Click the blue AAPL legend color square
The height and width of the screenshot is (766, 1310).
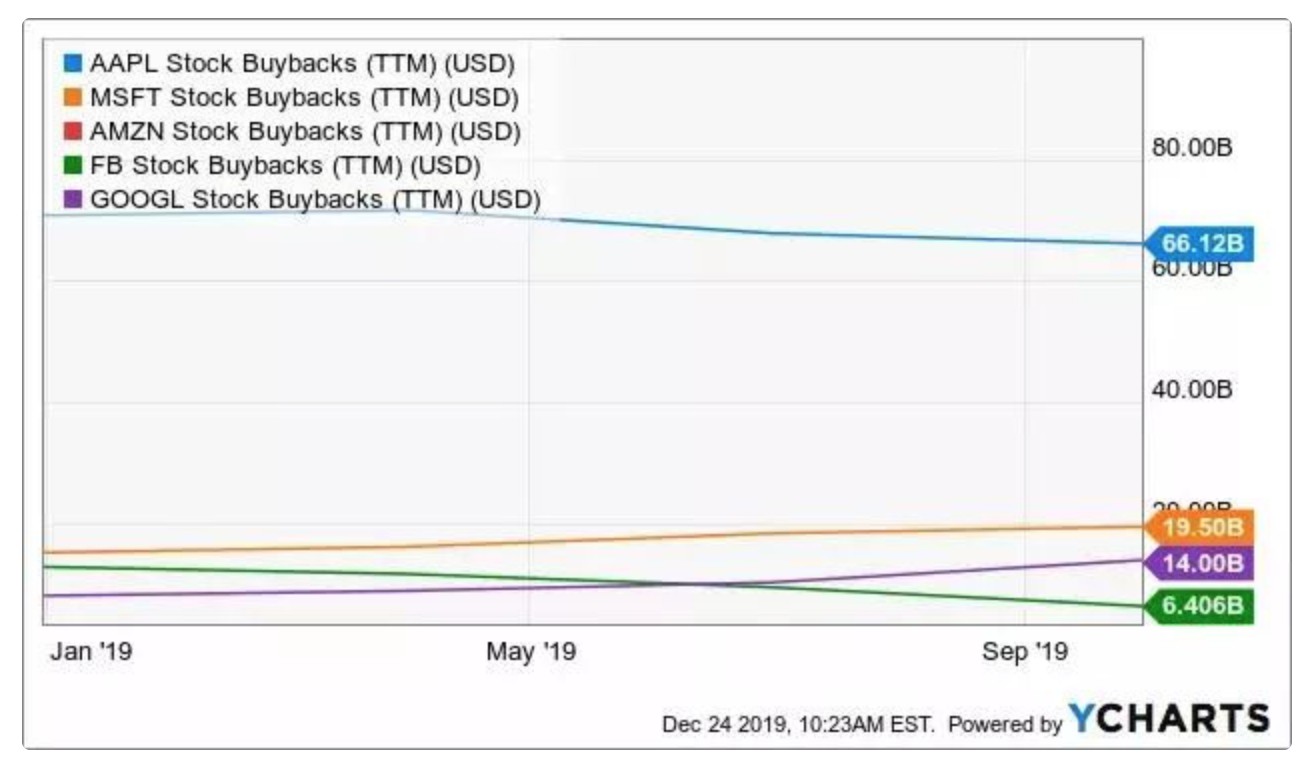click(72, 65)
